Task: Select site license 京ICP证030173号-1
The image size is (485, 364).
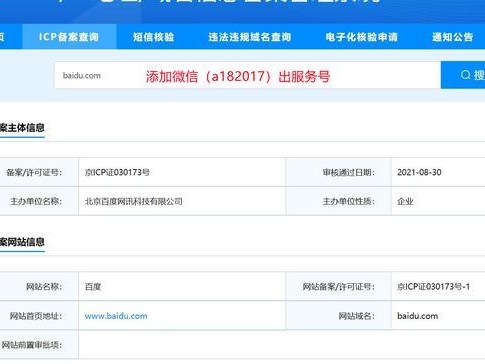Action: [433, 287]
